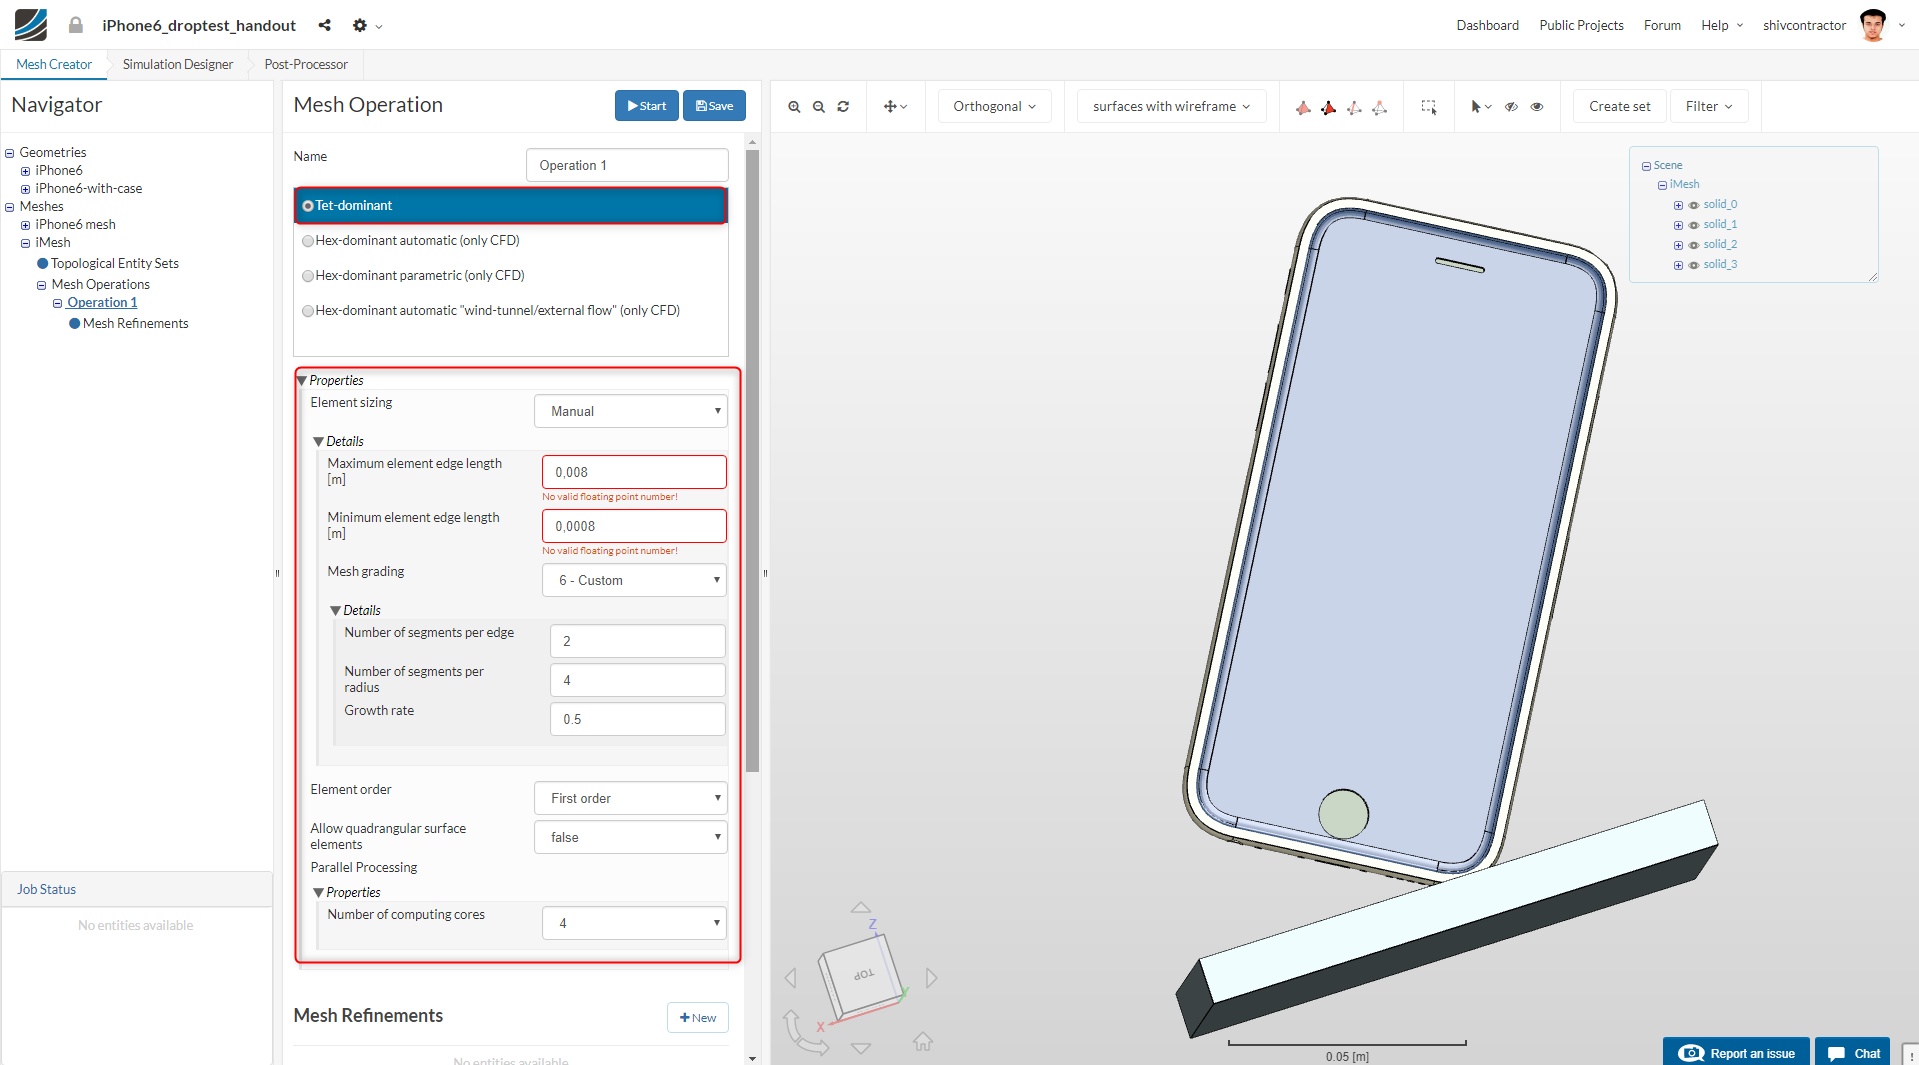
Task: Click the Mesh Operation panel vertical scrollbar
Action: click(x=752, y=460)
